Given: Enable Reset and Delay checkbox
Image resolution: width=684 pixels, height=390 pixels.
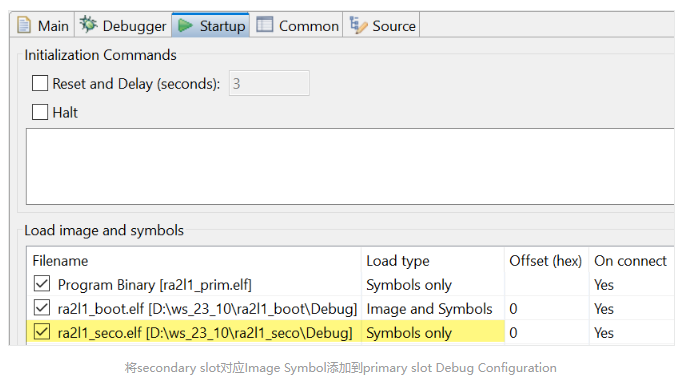Looking at the screenshot, I should click(40, 83).
